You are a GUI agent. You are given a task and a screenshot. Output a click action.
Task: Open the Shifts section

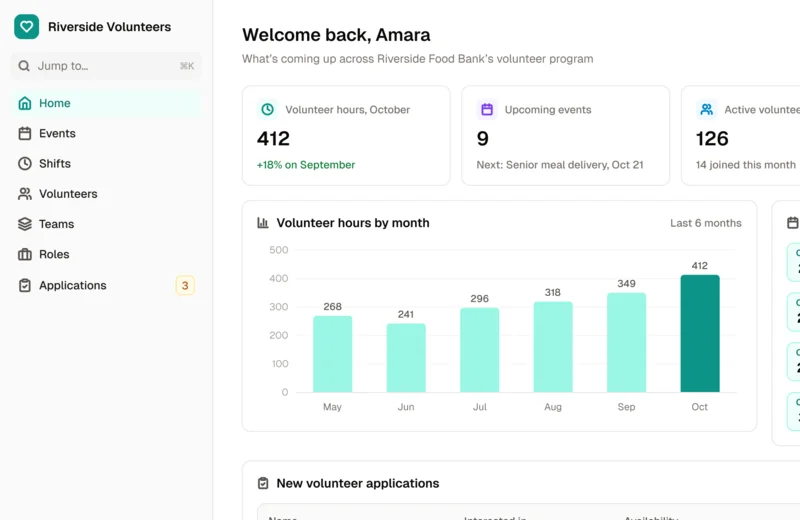point(106,163)
